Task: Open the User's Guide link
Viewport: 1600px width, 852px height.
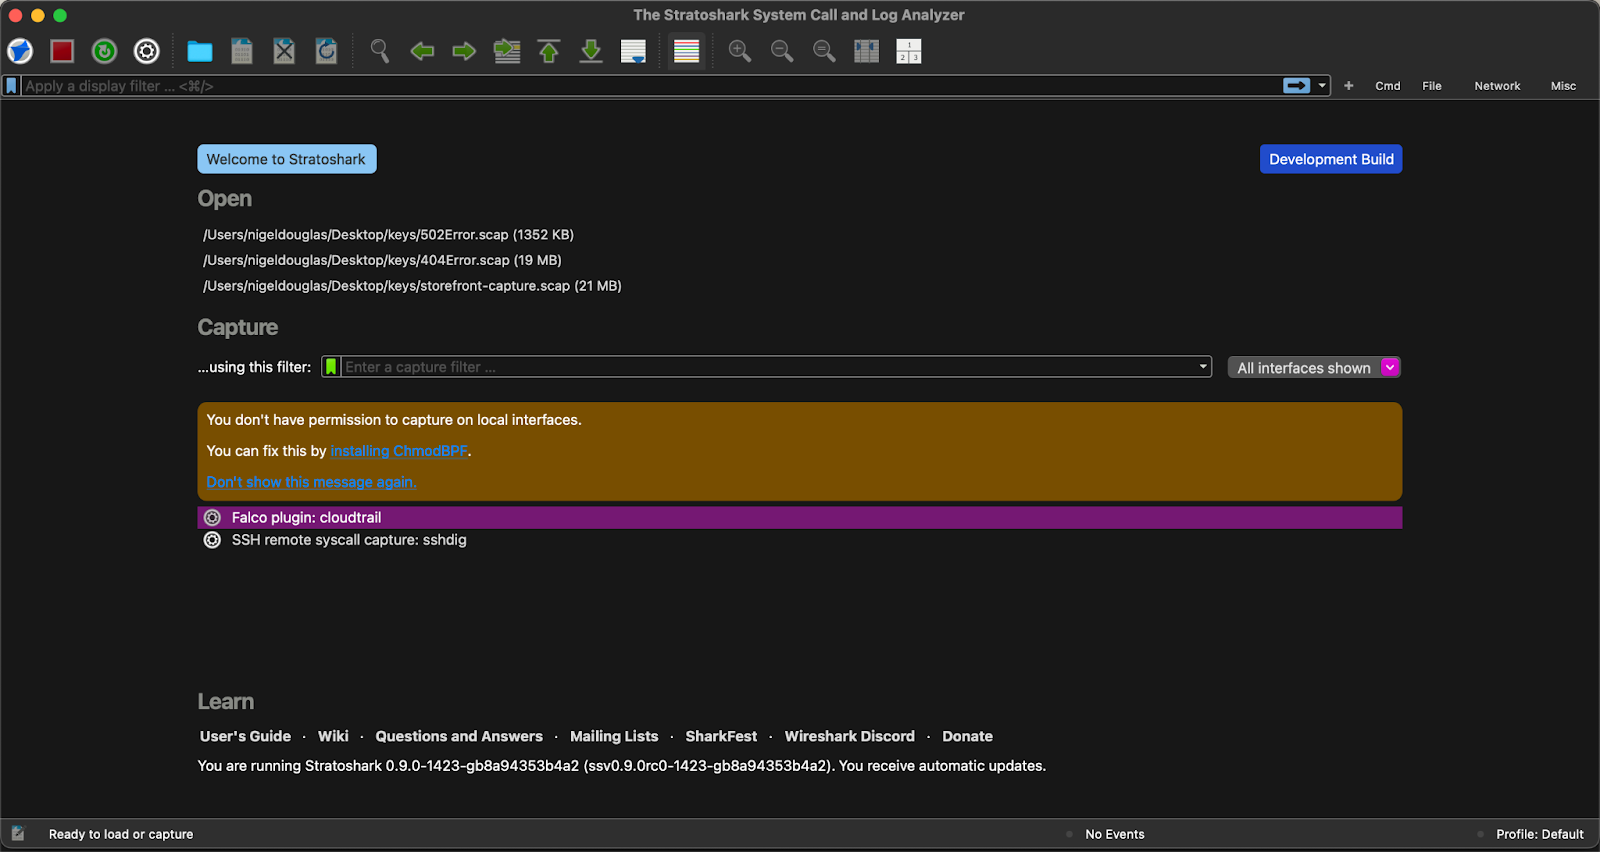Action: [245, 736]
